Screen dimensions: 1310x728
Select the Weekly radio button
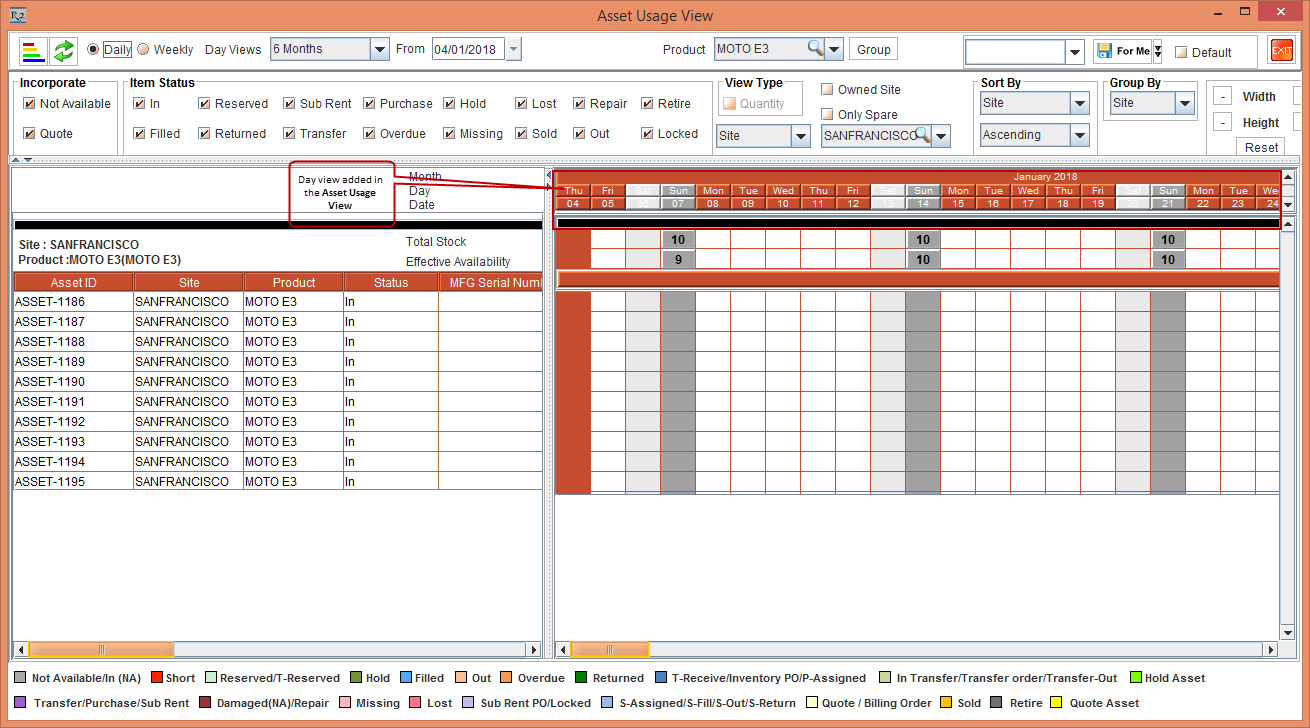[143, 50]
